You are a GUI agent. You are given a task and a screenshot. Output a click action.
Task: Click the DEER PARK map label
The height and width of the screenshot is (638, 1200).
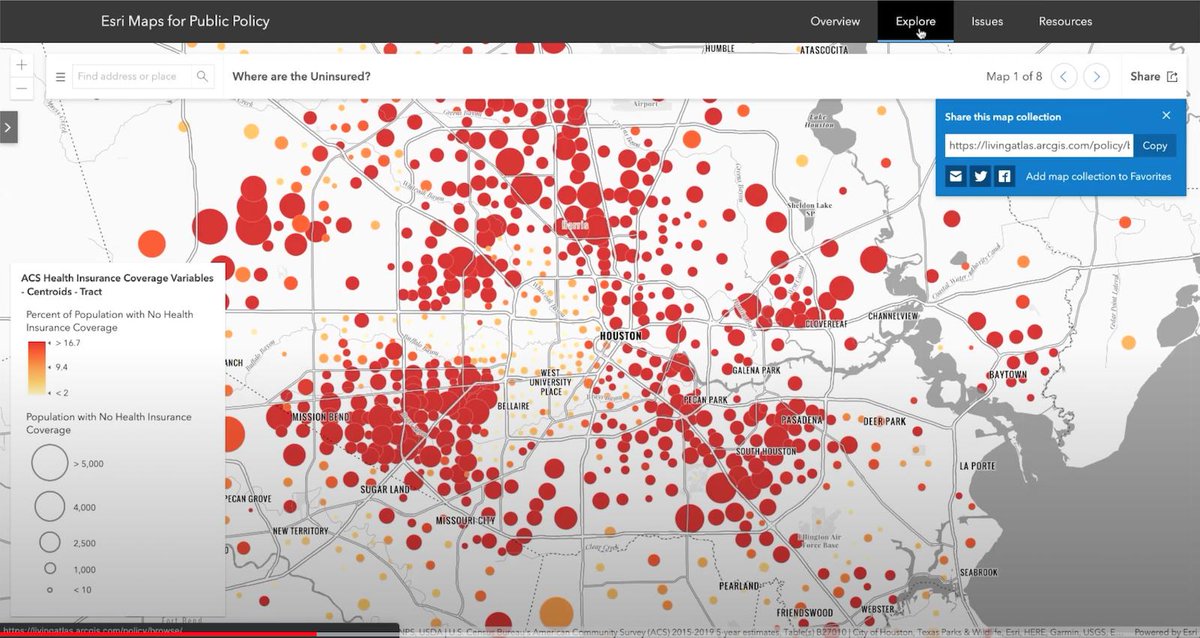(884, 421)
